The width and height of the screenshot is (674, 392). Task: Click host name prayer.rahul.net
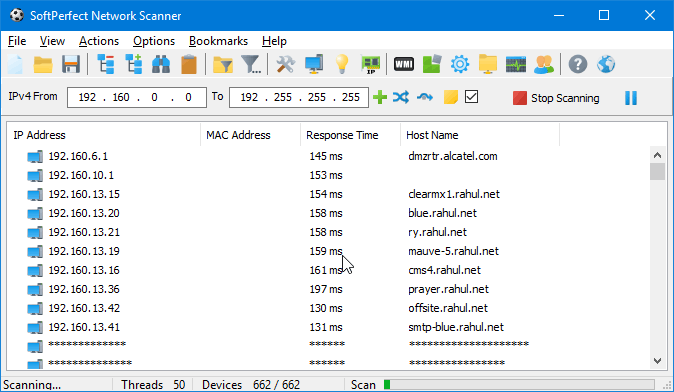(448, 289)
